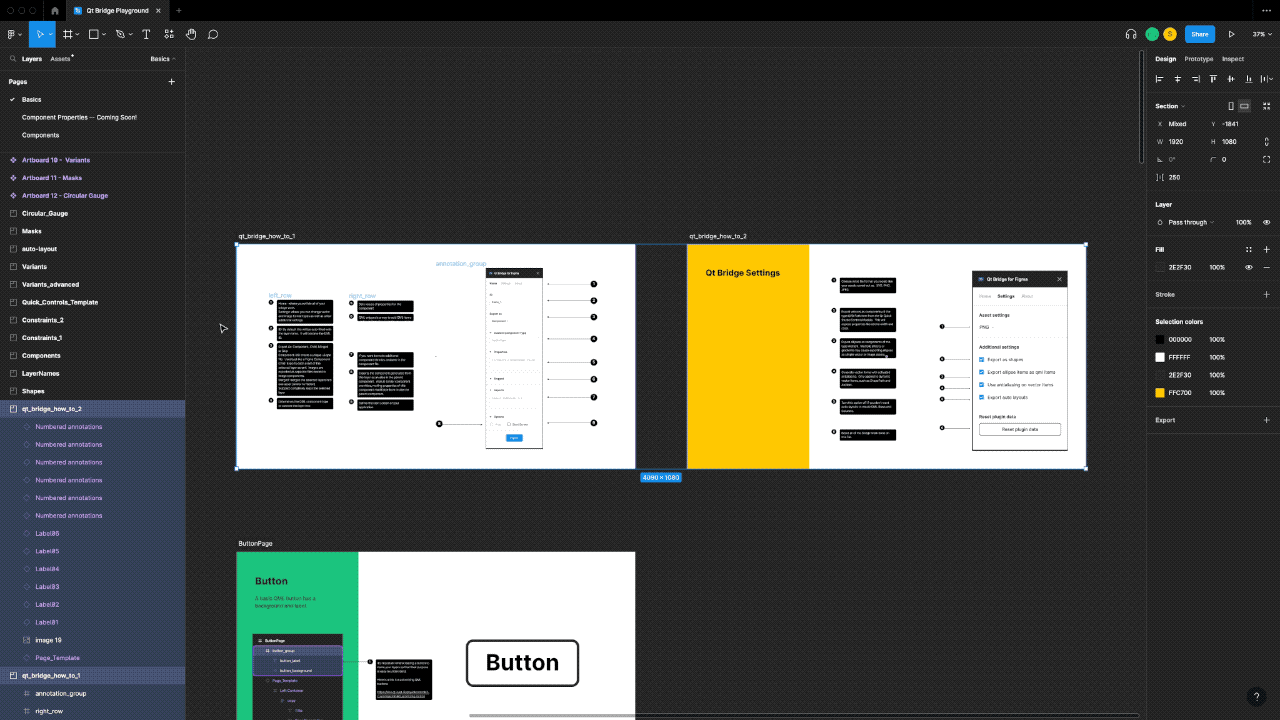Click the Present play icon
The image size is (1280, 720).
(x=1231, y=34)
